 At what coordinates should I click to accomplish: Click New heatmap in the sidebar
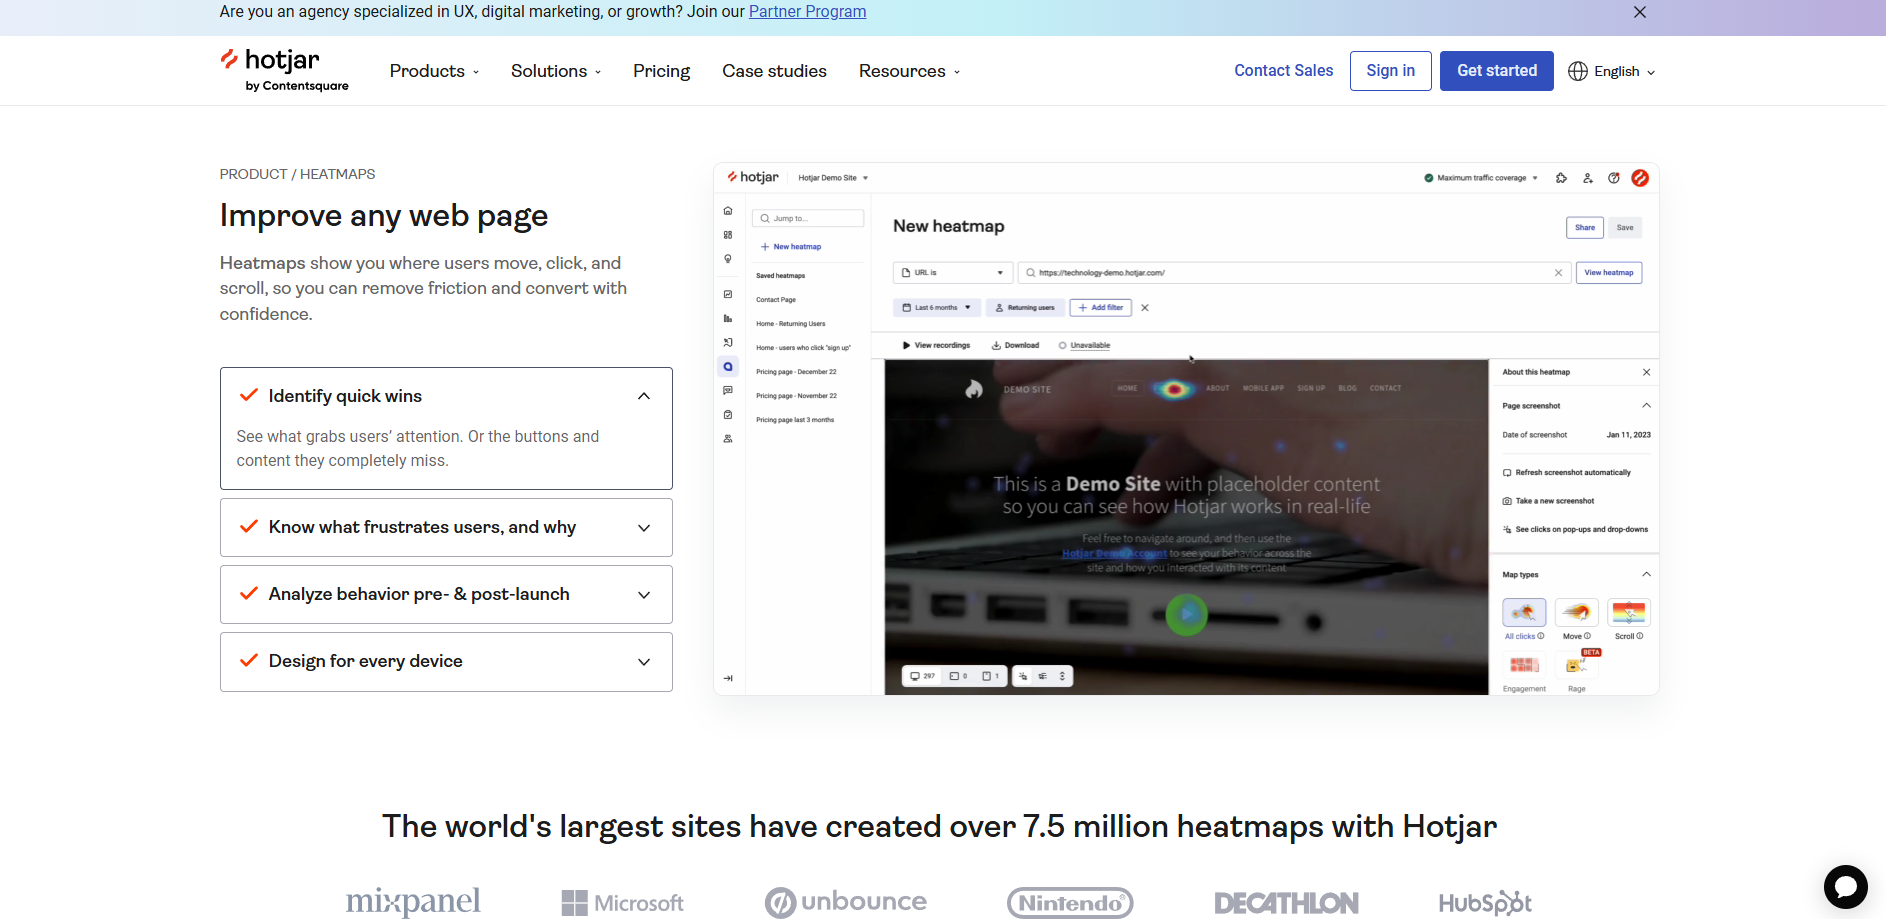791,246
